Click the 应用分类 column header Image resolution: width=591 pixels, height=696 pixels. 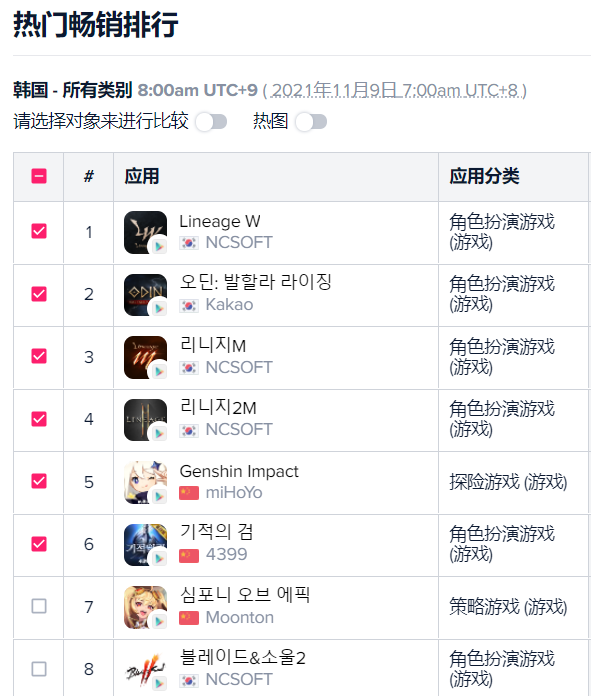point(484,176)
